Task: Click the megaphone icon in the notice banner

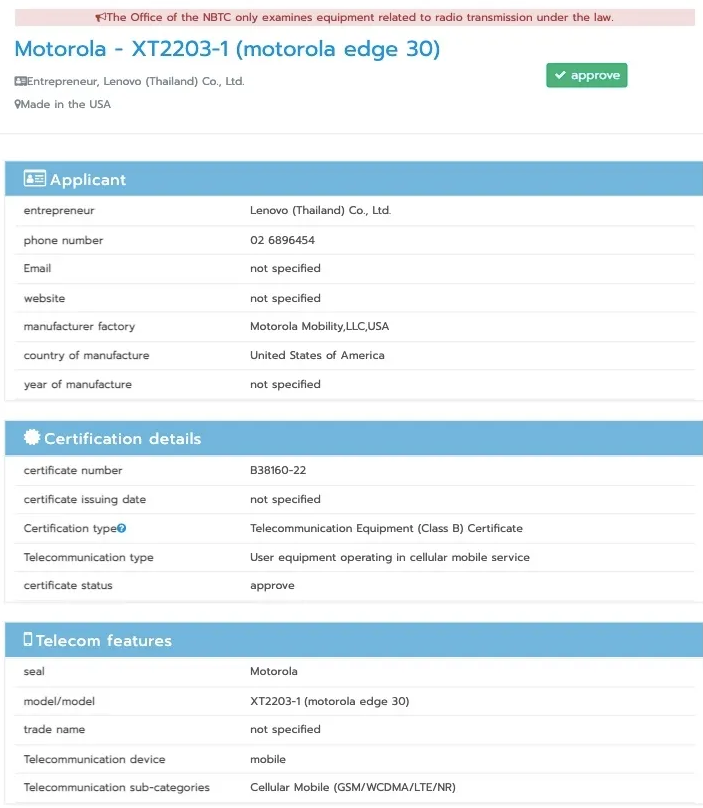Action: (x=99, y=18)
